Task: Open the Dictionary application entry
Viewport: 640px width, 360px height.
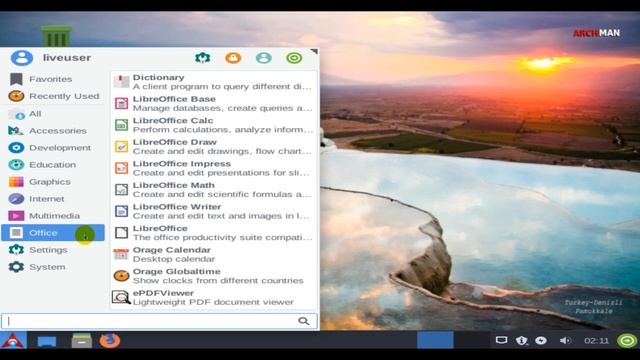Action: pos(213,82)
